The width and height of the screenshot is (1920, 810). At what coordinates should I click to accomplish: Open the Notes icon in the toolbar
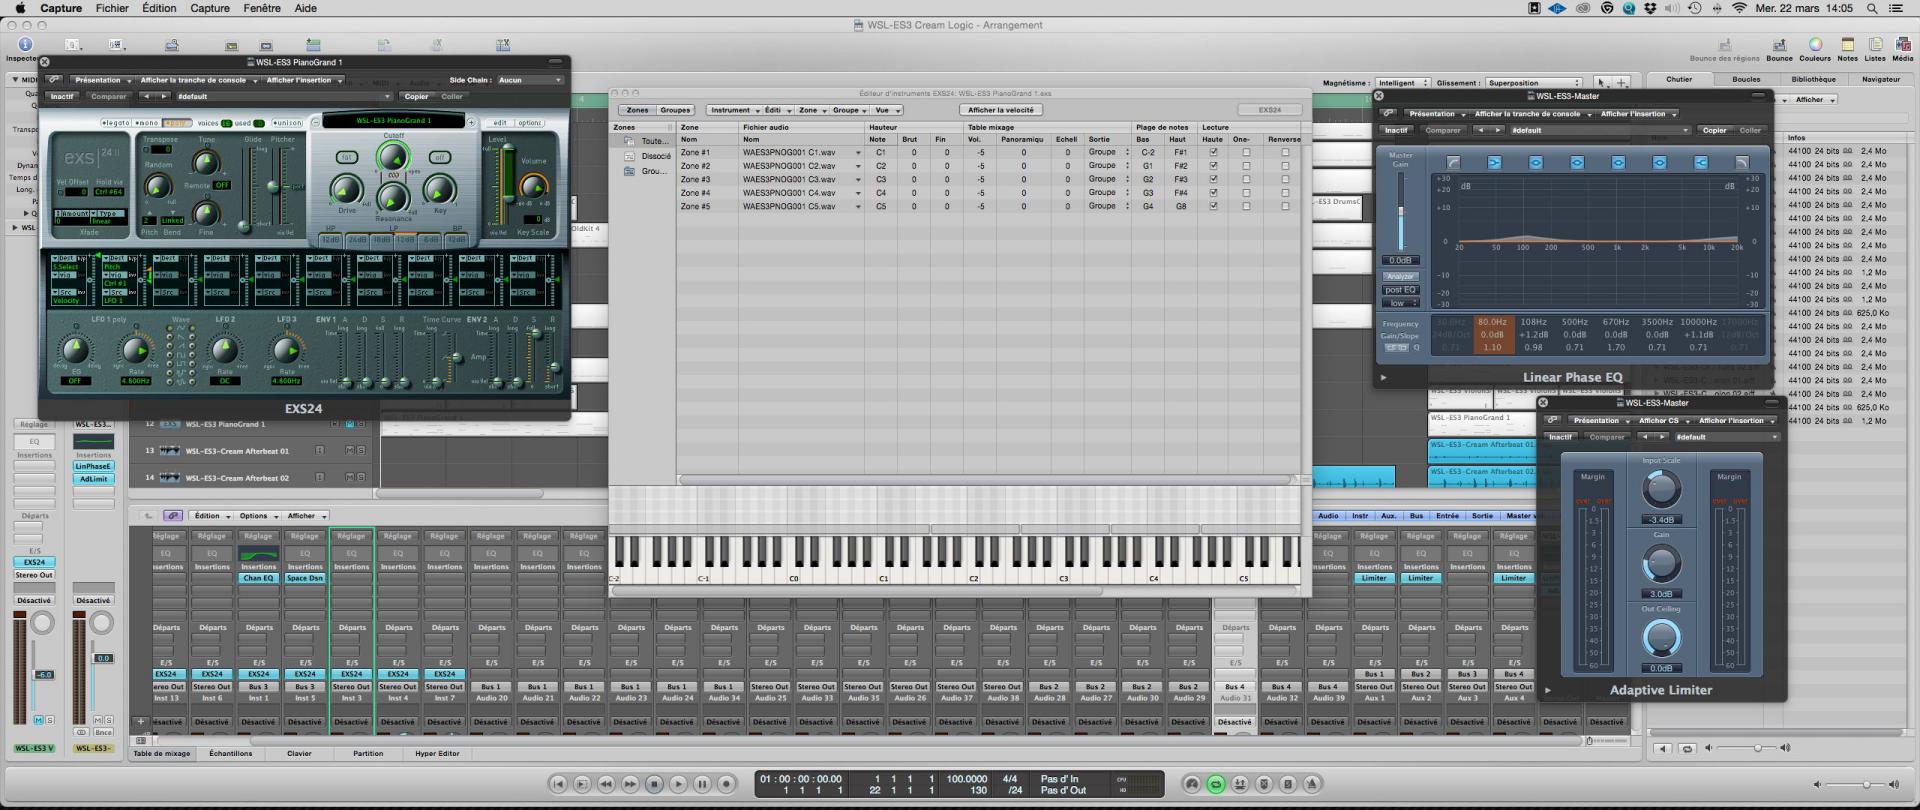click(1847, 45)
